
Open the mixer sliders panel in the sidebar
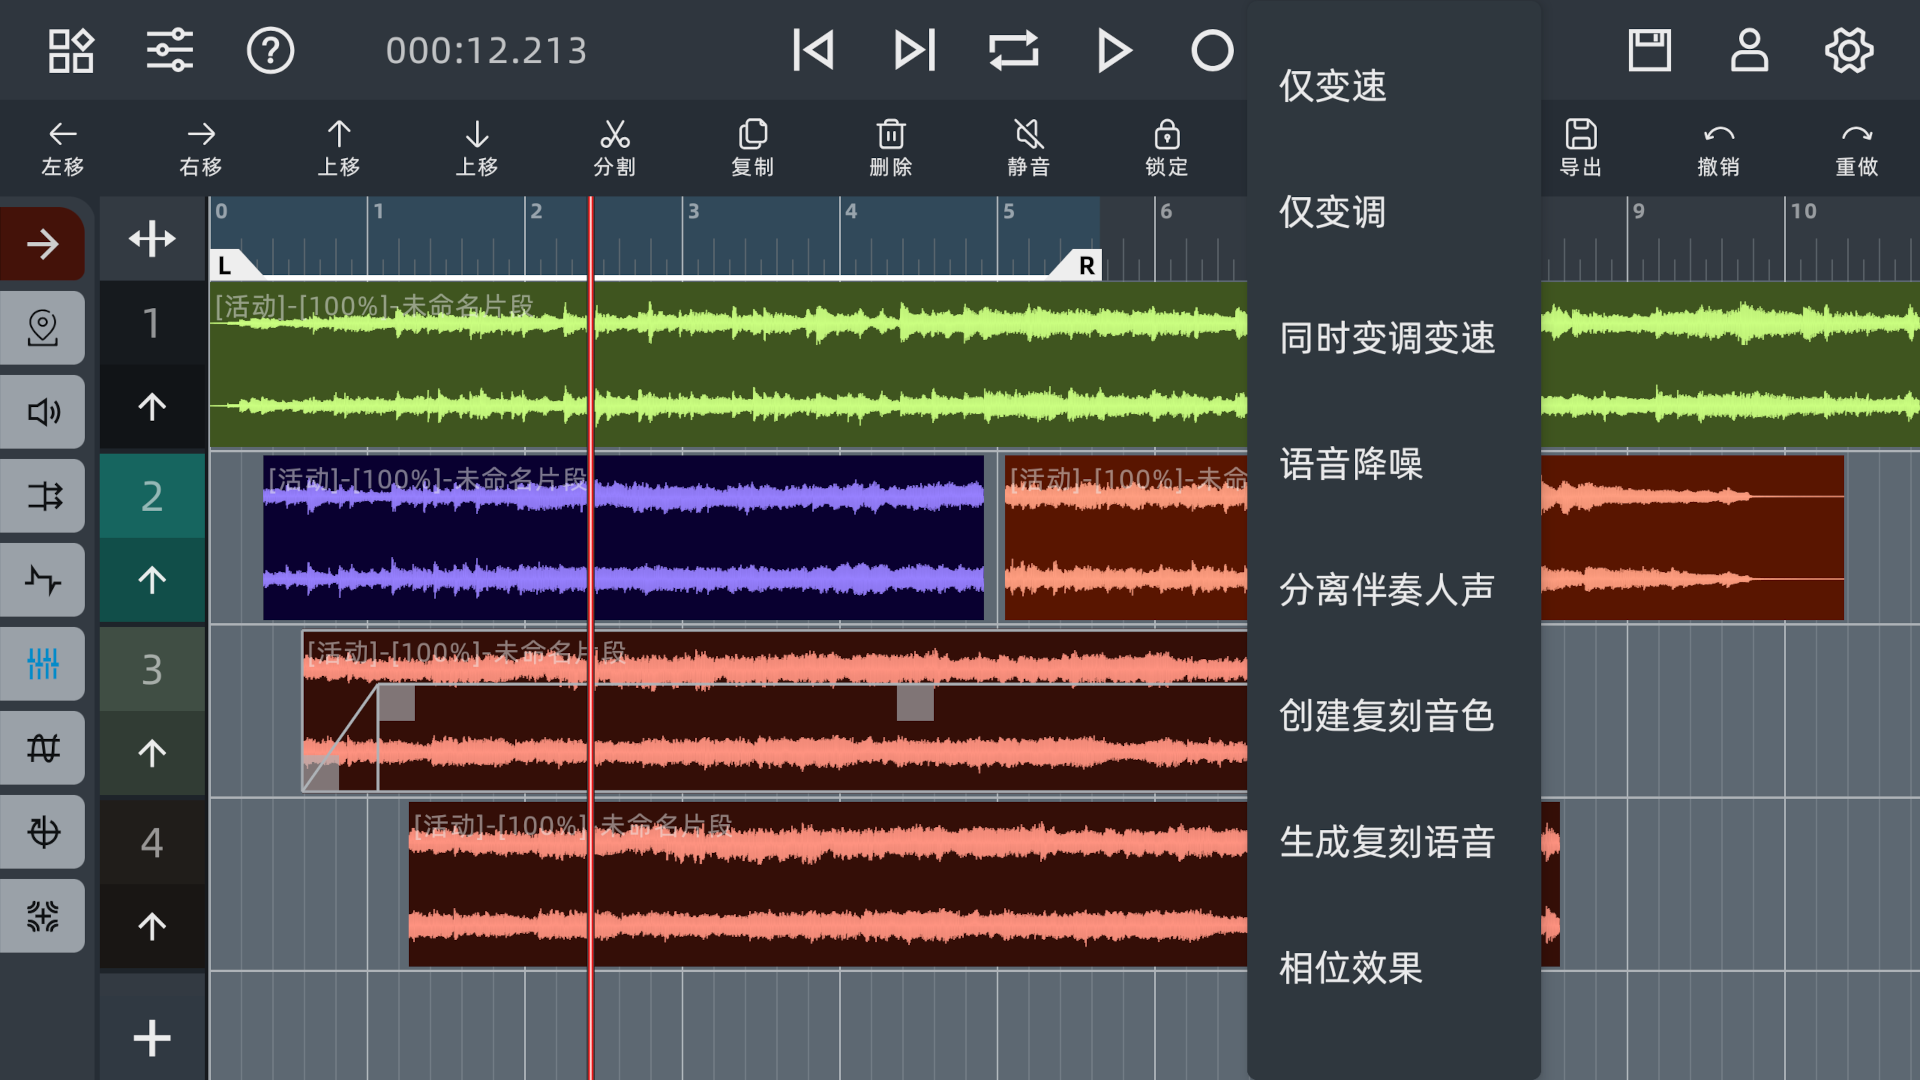pos(42,664)
